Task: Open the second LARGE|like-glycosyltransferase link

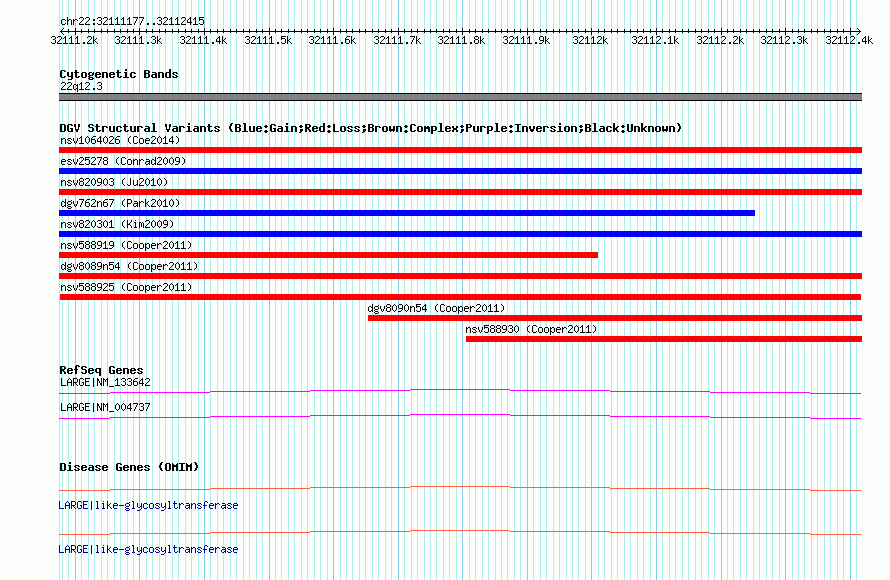Action: point(148,549)
